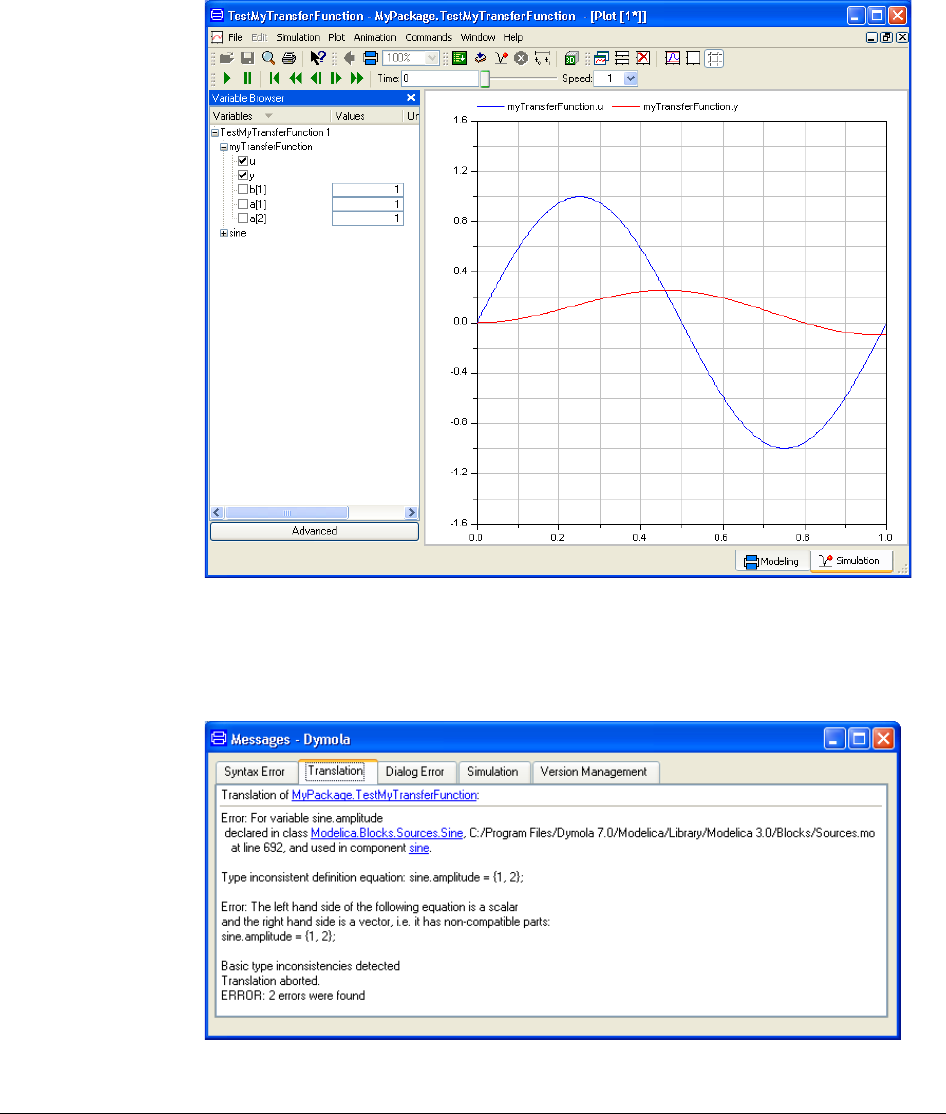The width and height of the screenshot is (946, 1114).
Task: Check the a[2] variable checkbox
Action: point(243,218)
